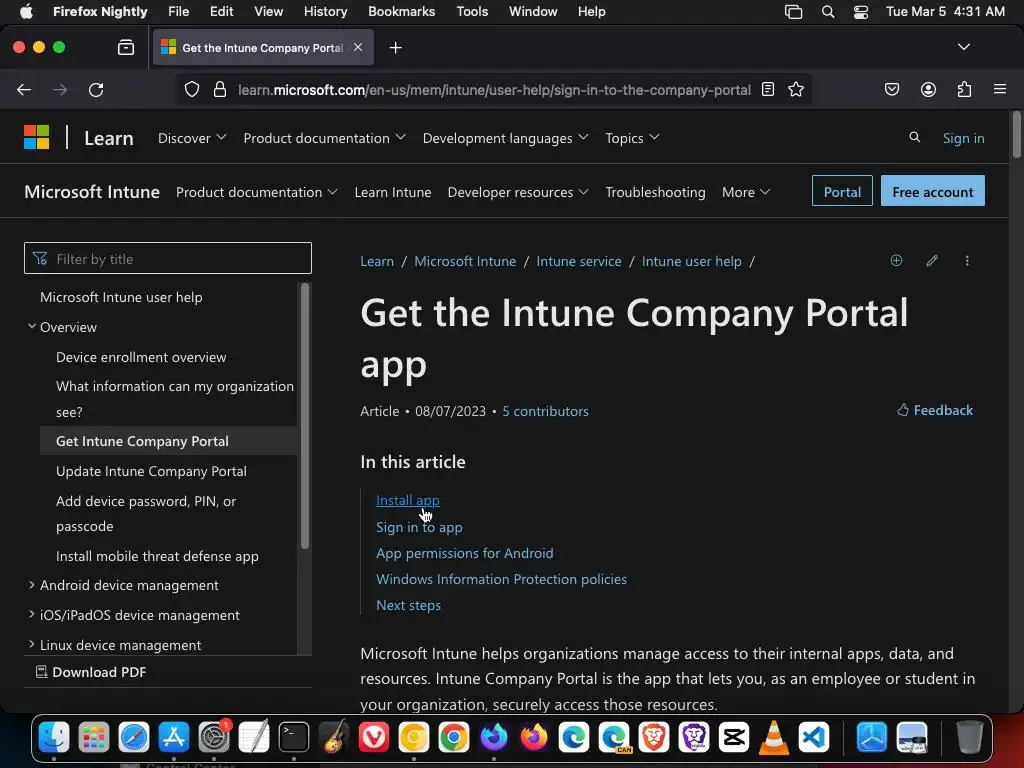Image resolution: width=1024 pixels, height=768 pixels.
Task: Click the Microsoft logo
Action: [x=37, y=138]
